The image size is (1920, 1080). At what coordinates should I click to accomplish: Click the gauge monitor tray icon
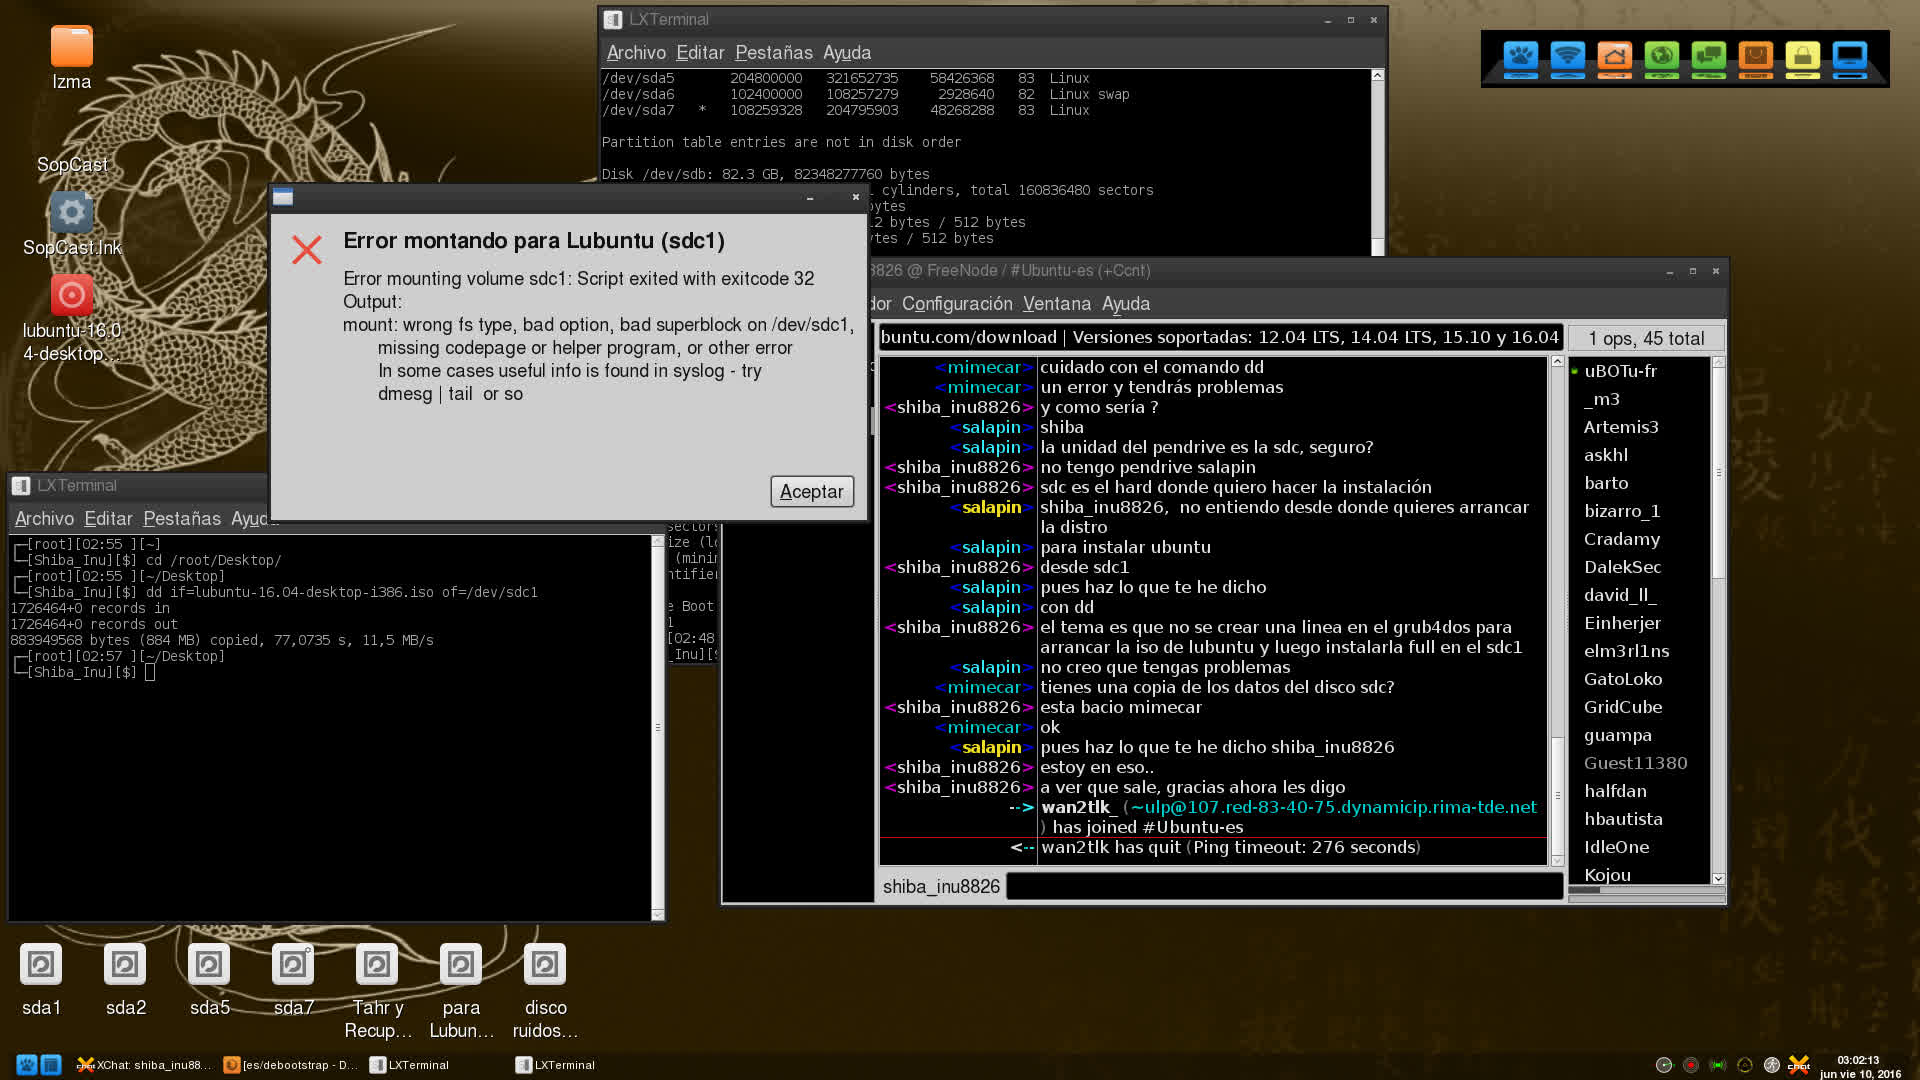(1664, 1065)
